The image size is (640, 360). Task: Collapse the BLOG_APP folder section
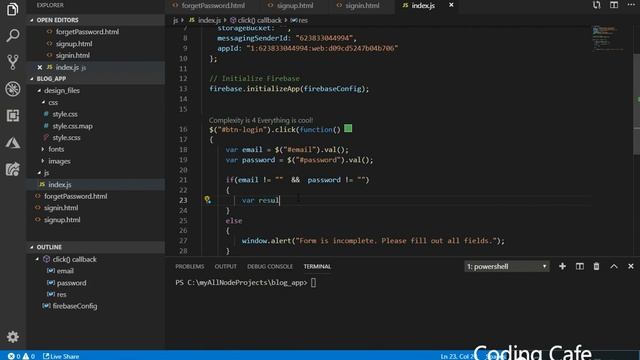(x=96, y=78)
